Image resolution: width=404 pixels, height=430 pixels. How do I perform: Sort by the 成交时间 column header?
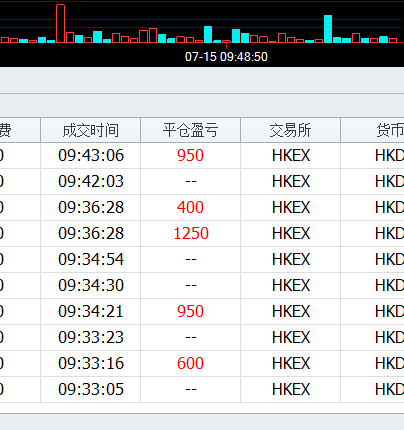pyautogui.click(x=90, y=130)
